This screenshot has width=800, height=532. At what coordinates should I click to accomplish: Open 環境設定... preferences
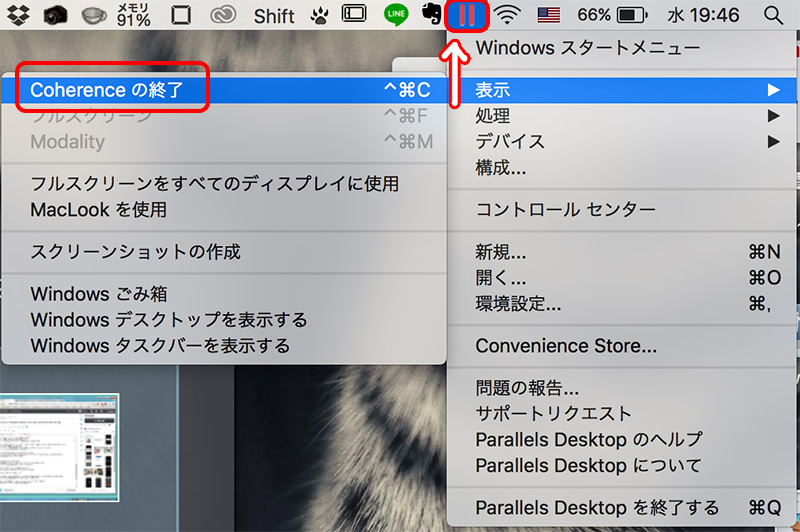(x=622, y=304)
